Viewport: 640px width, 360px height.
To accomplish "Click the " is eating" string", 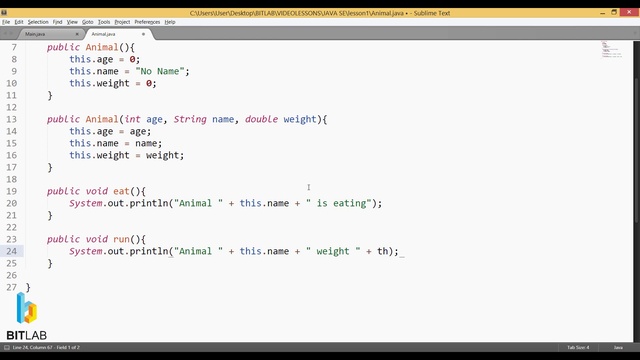I will [339, 203].
